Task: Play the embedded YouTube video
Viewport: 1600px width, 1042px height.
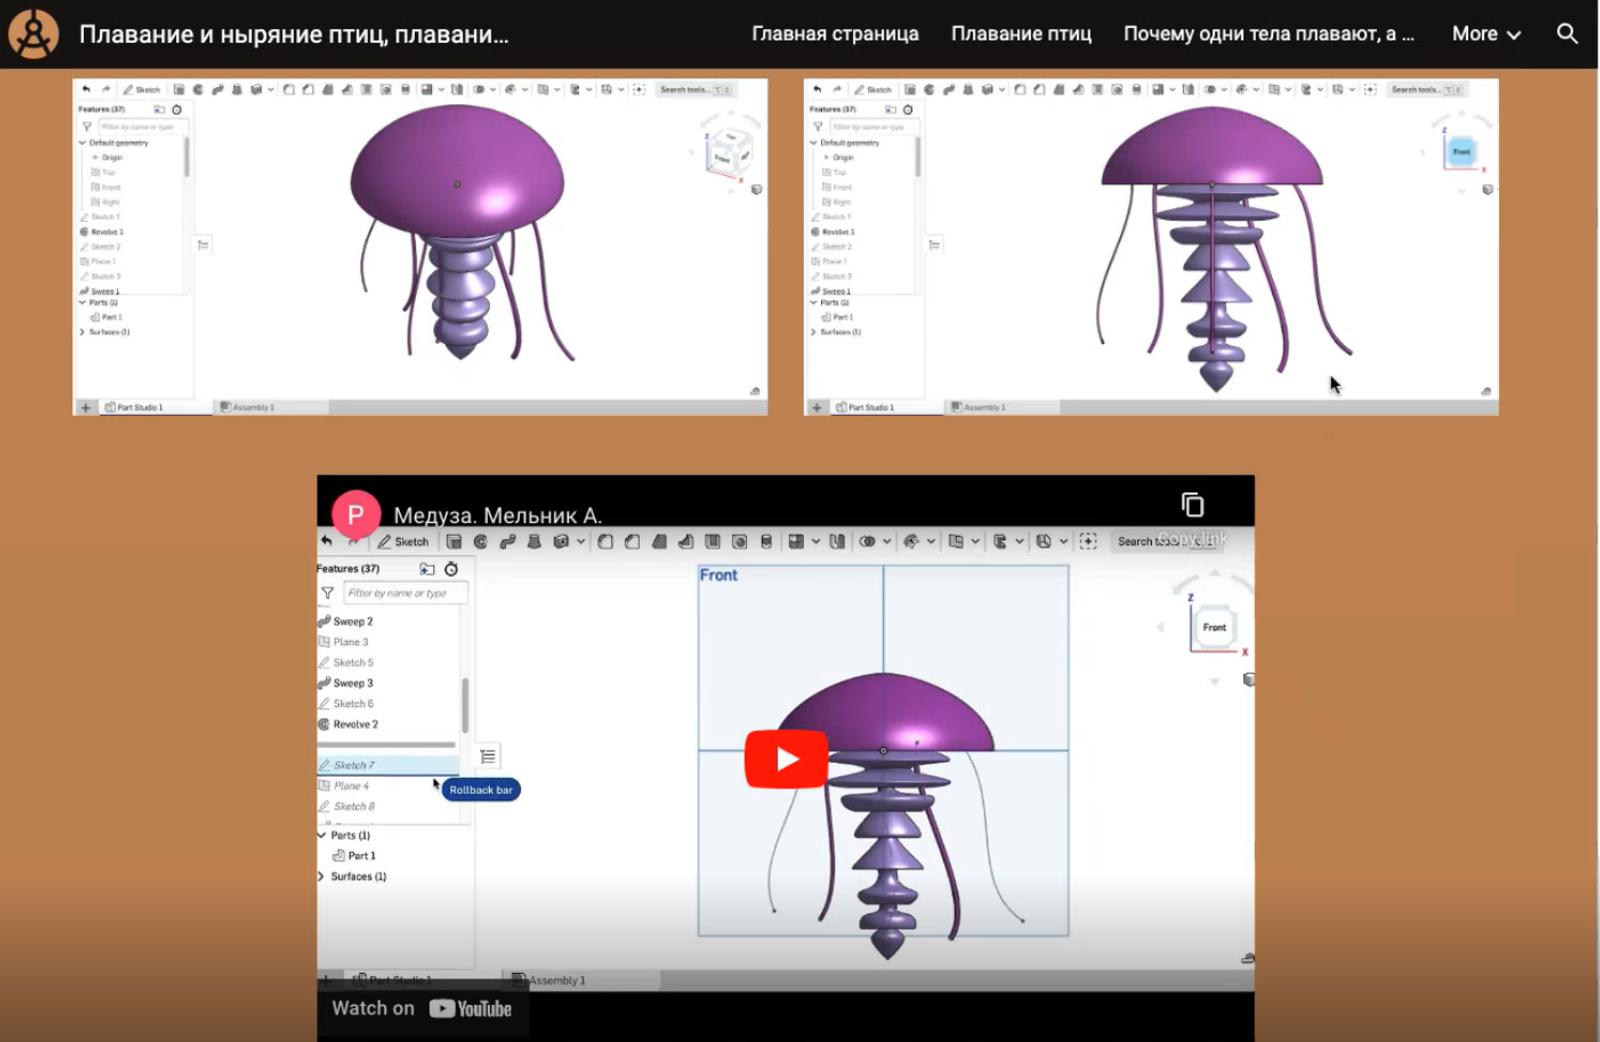Action: click(x=786, y=759)
